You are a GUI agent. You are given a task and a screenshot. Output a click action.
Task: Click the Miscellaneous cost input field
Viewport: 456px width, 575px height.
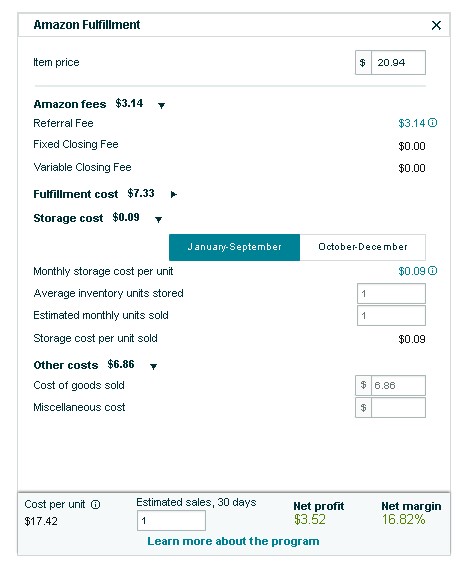(x=398, y=407)
